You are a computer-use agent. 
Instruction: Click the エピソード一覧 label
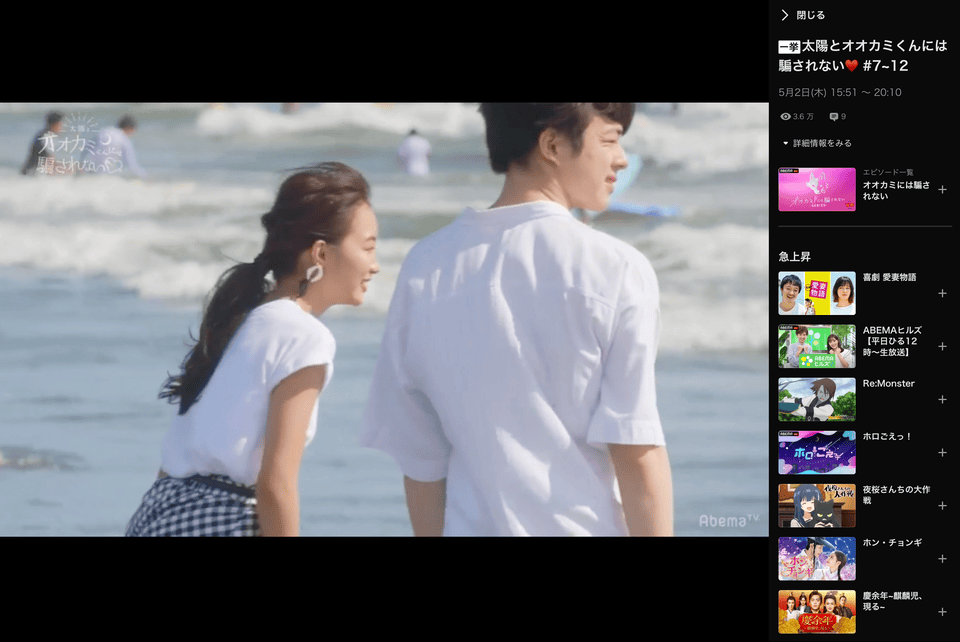(x=888, y=172)
